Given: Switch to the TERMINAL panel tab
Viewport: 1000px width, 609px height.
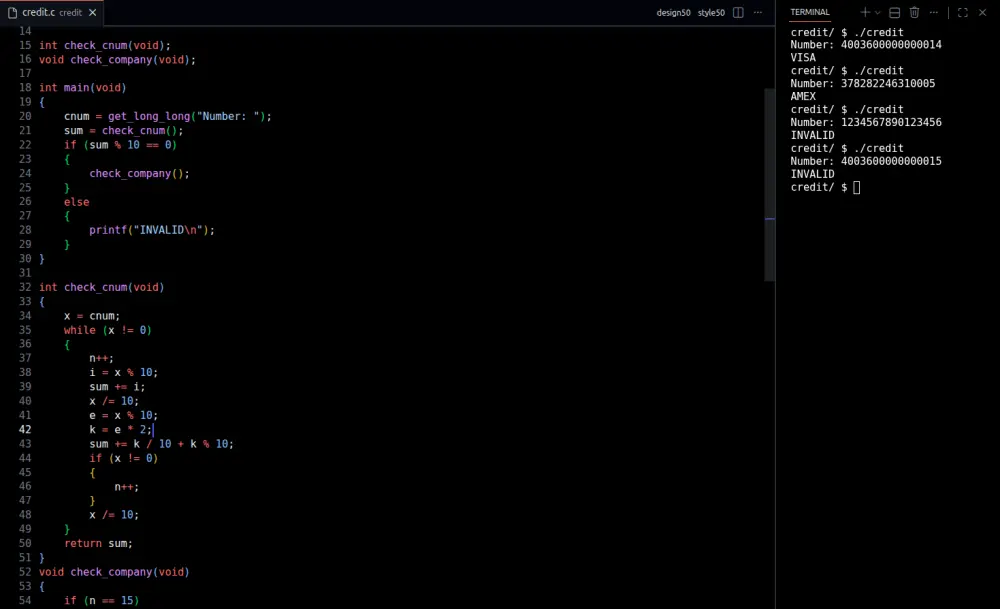Looking at the screenshot, I should 809,12.
